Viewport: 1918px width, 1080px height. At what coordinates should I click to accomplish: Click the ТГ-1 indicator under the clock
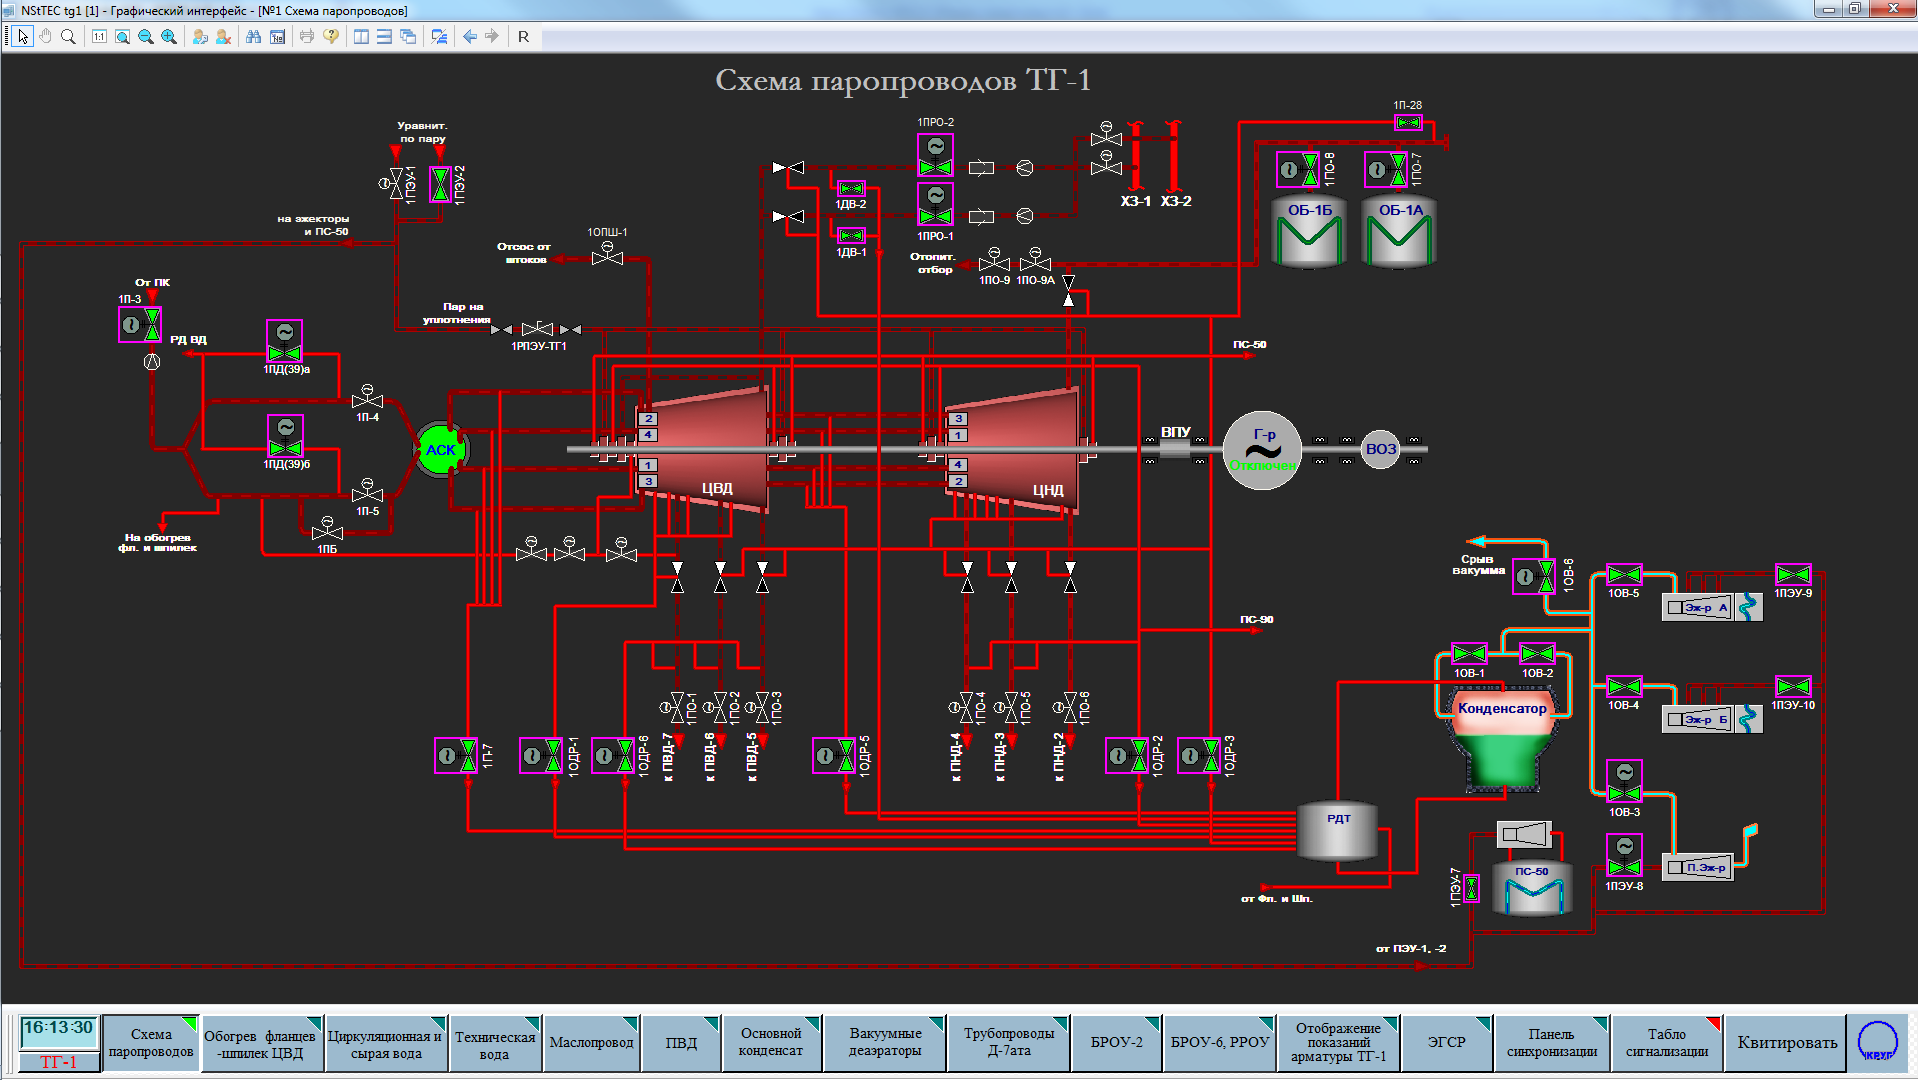[59, 1062]
